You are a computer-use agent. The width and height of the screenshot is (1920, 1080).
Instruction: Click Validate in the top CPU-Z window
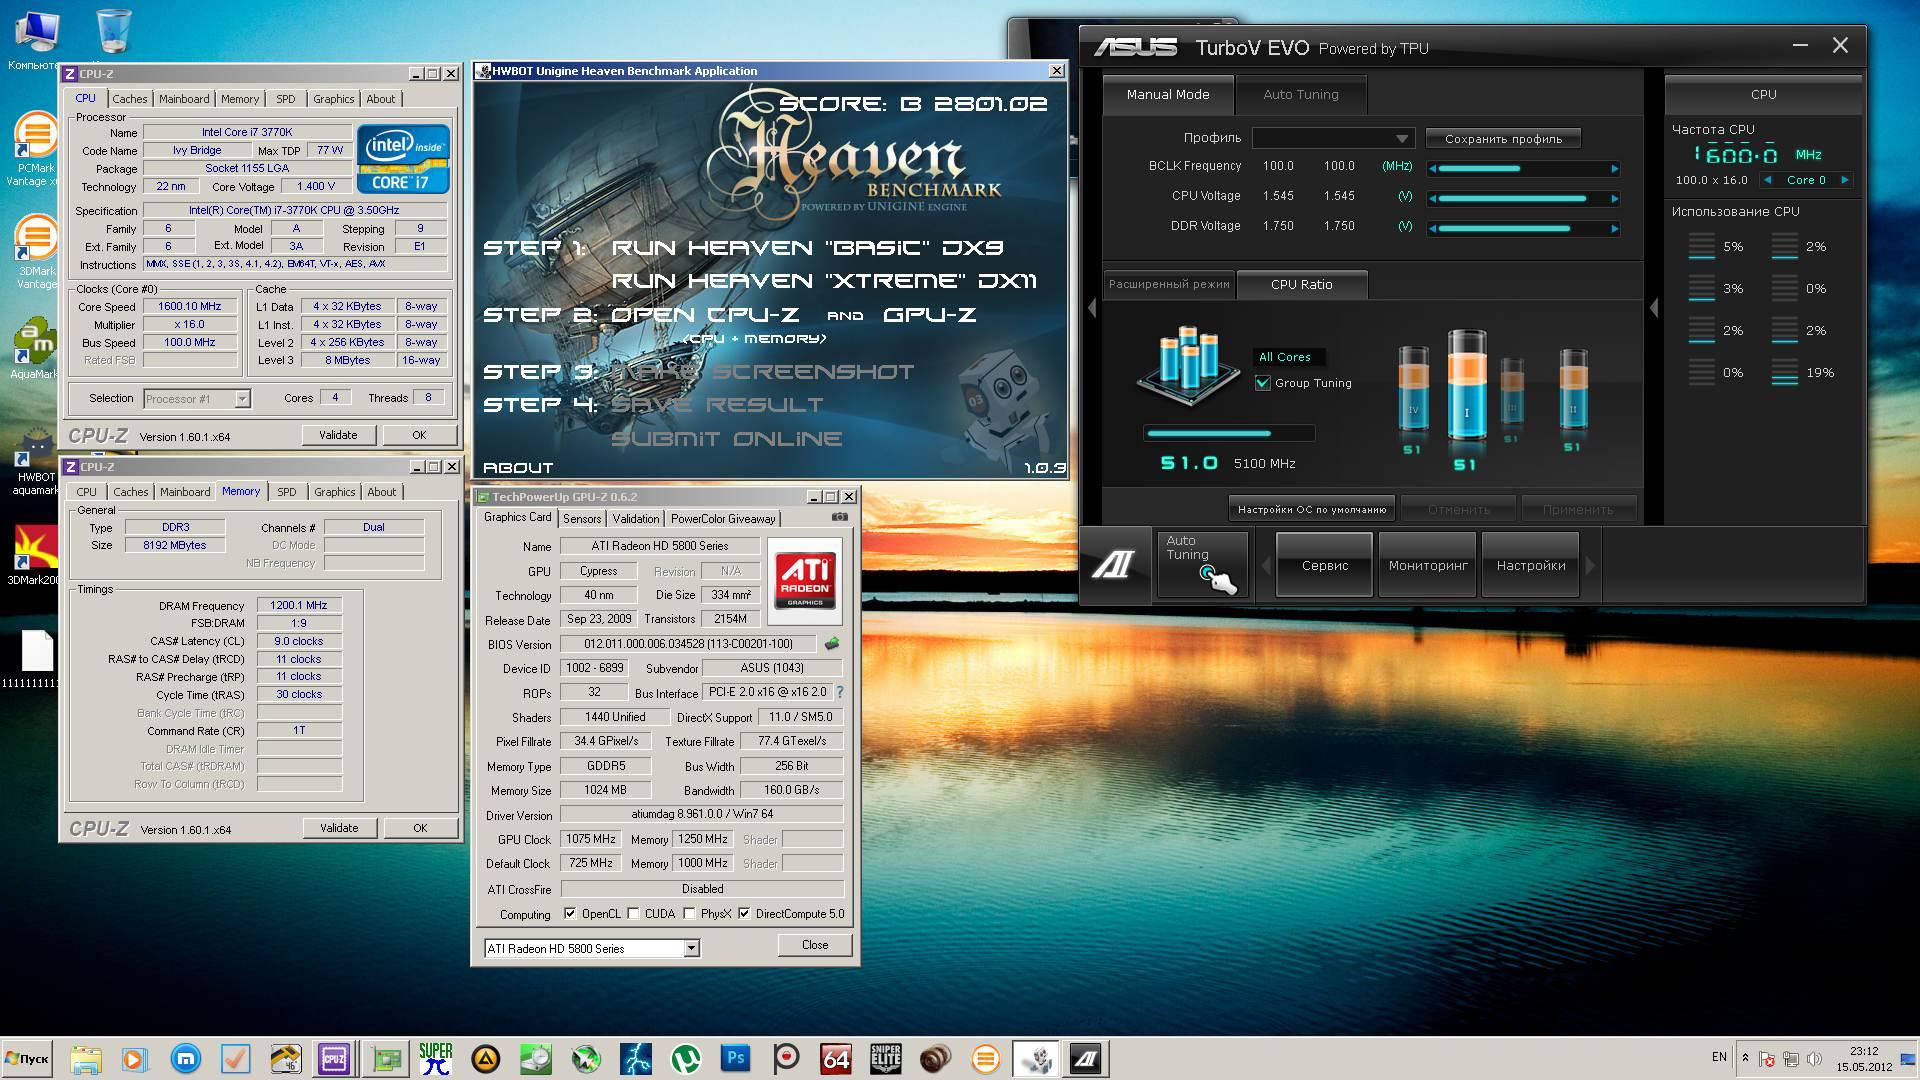[x=338, y=435]
